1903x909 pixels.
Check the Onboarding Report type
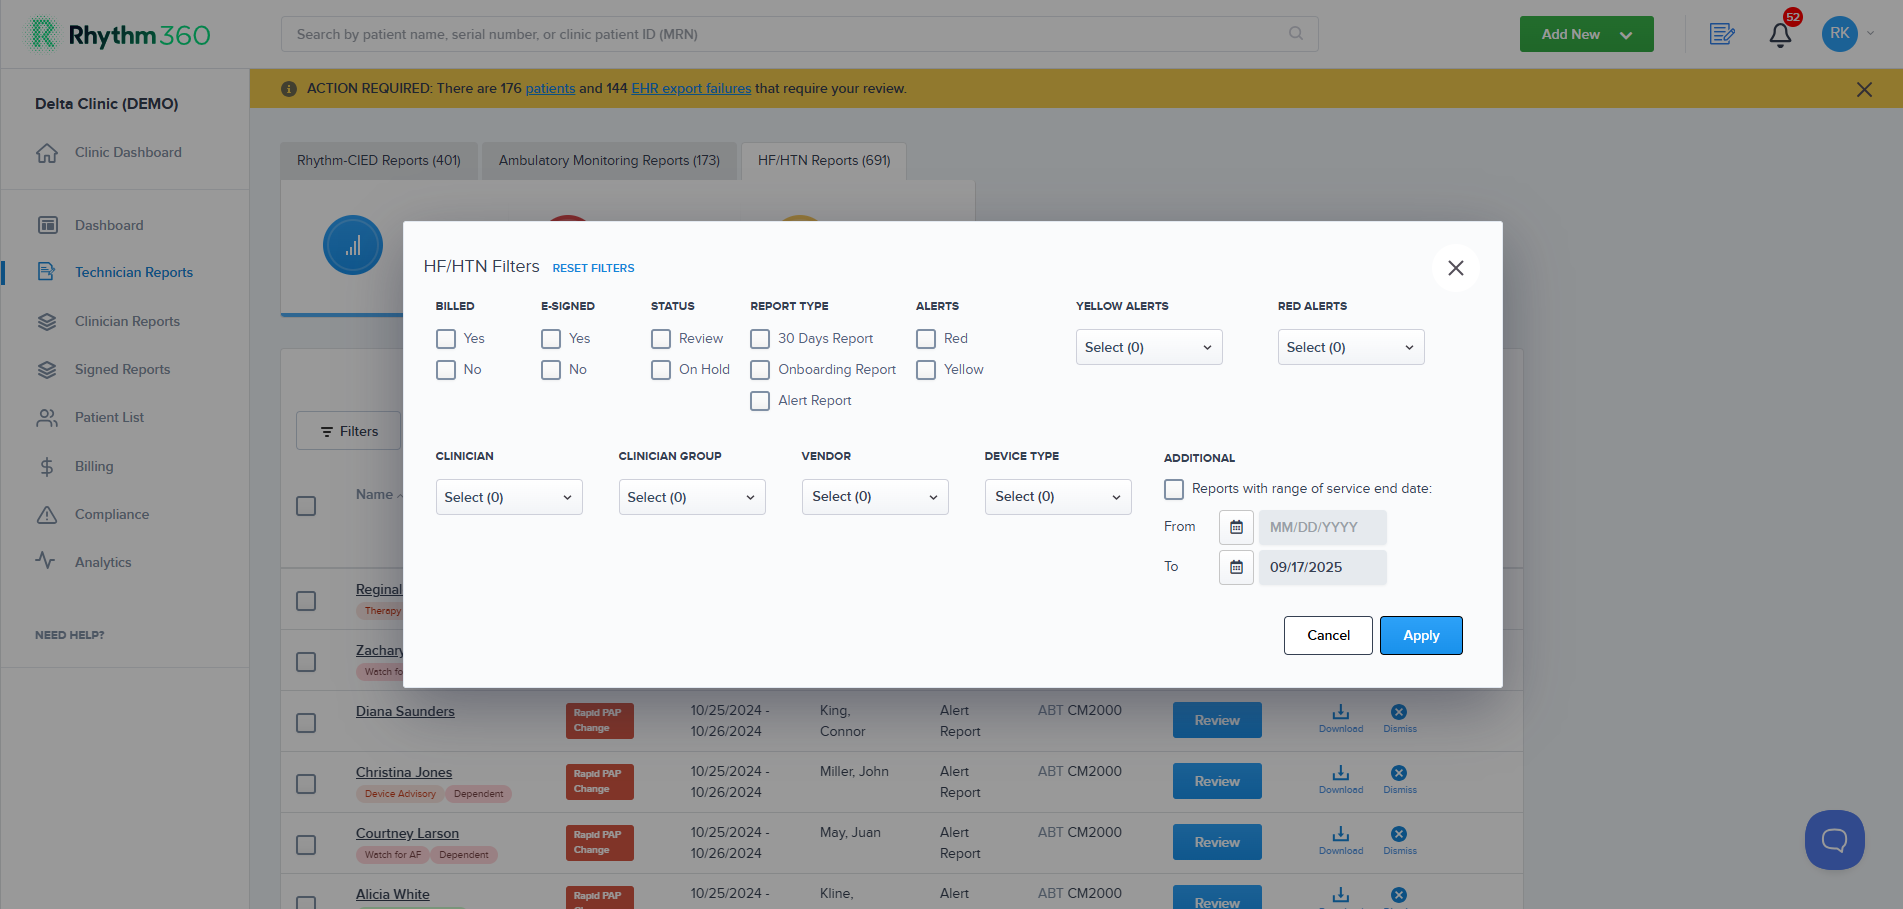(x=760, y=370)
